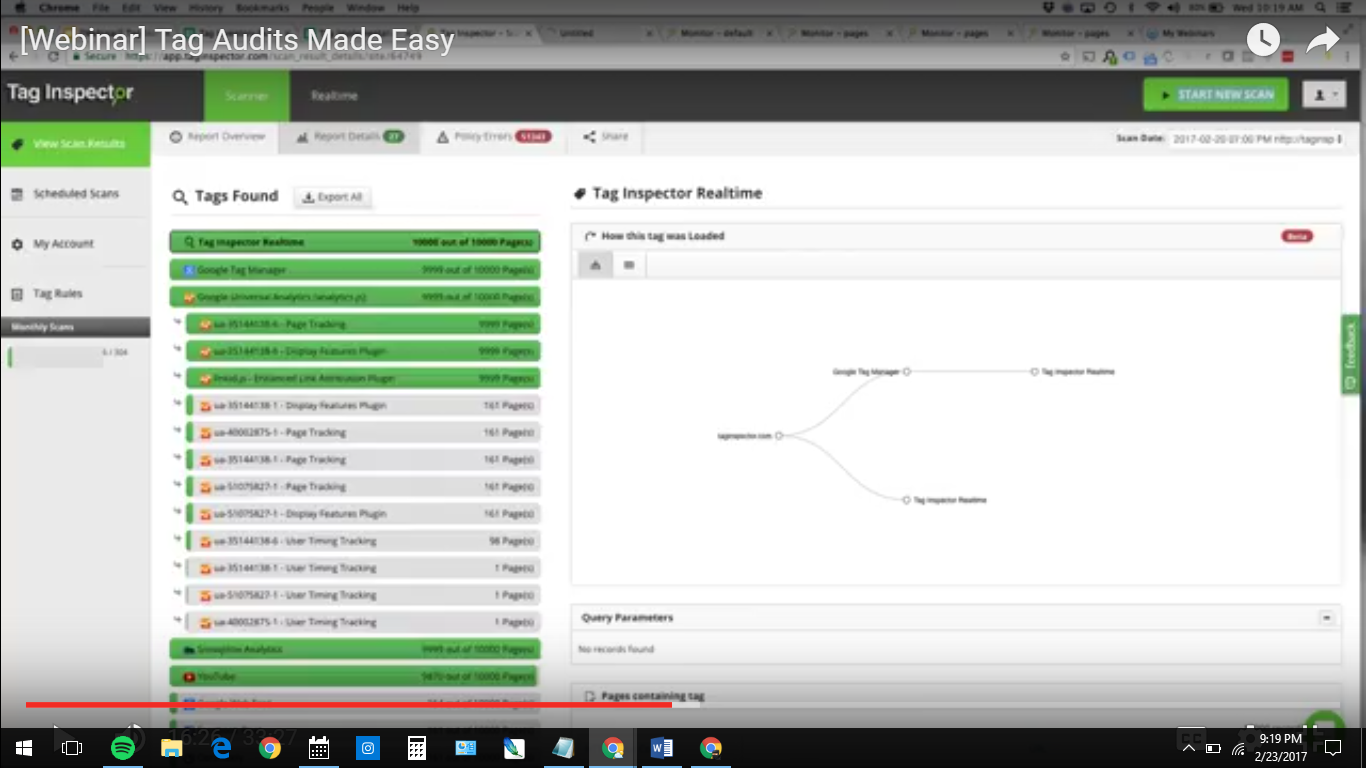Select Enhanced Link Attribution Plugin row

363,378
